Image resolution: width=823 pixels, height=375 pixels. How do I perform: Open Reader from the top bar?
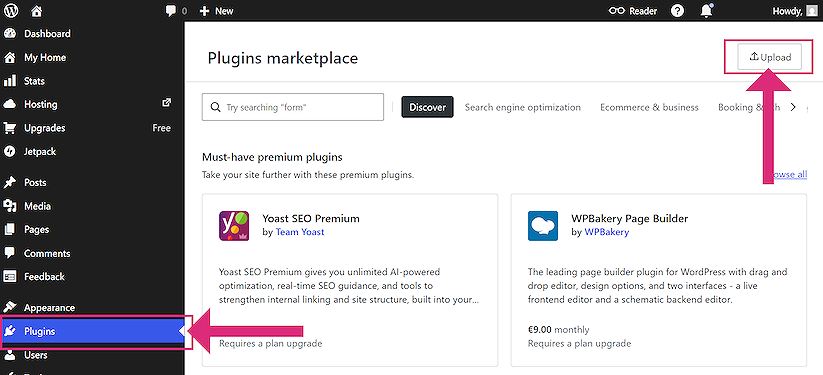point(632,11)
